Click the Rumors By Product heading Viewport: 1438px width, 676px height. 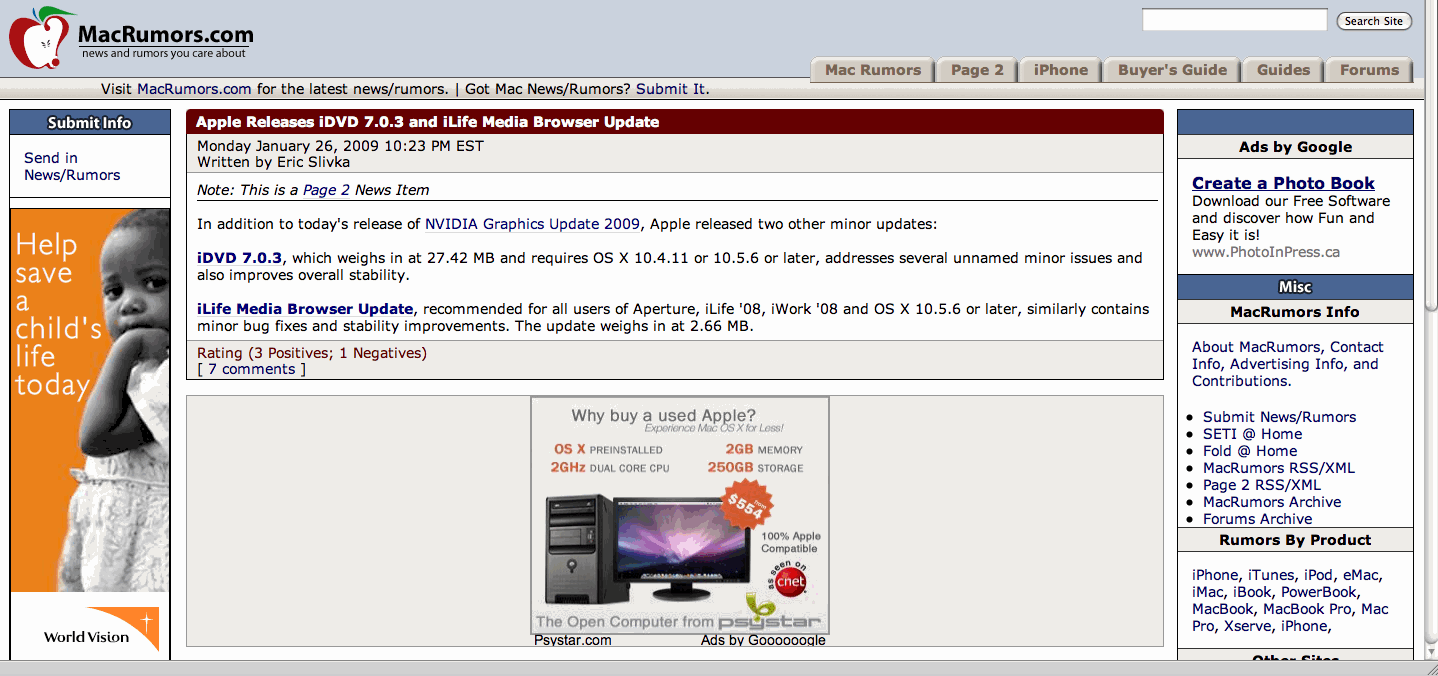(x=1295, y=540)
